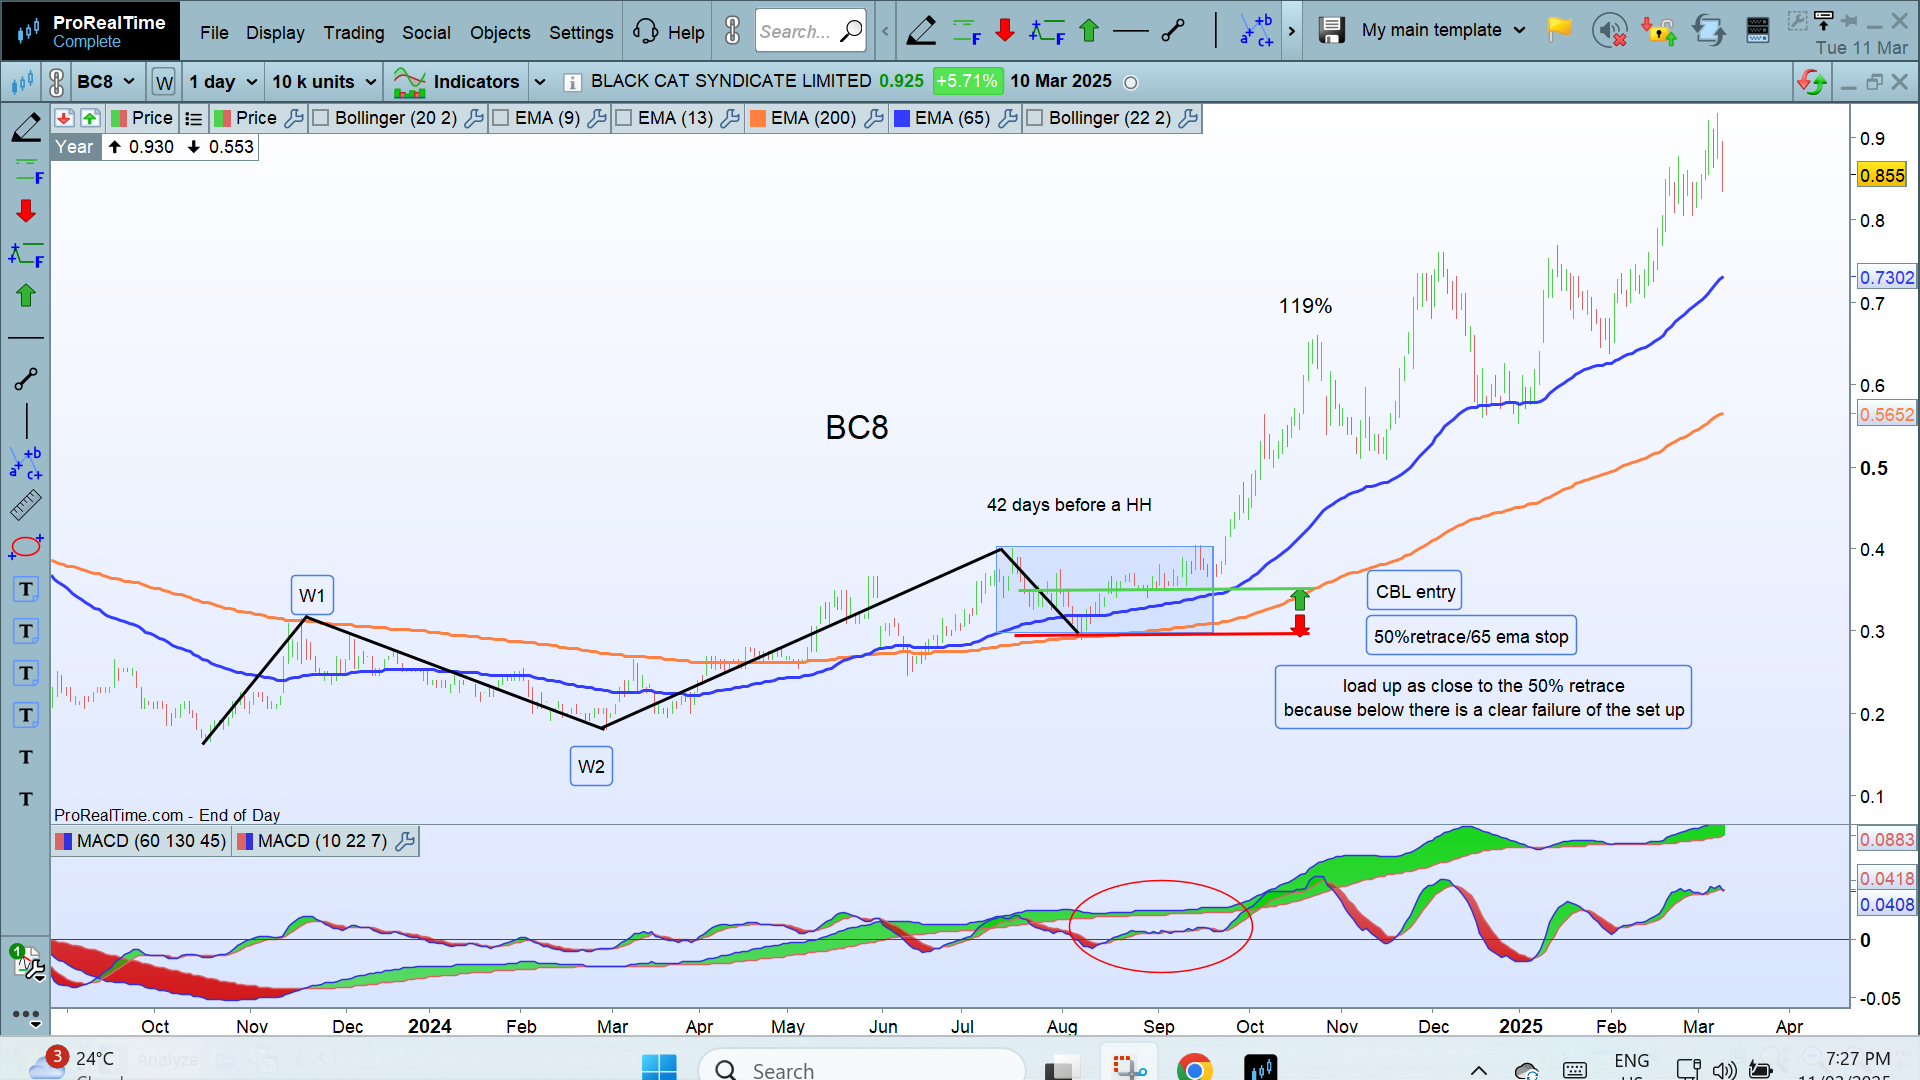Screen dimensions: 1920x1080
Task: Toggle the EMA (65) blue visibility box
Action: point(902,118)
